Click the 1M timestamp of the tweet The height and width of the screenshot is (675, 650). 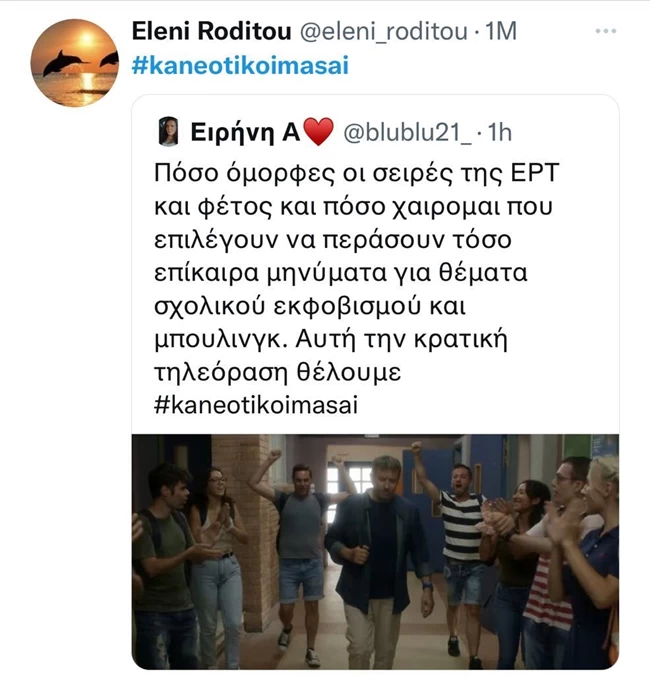click(500, 32)
